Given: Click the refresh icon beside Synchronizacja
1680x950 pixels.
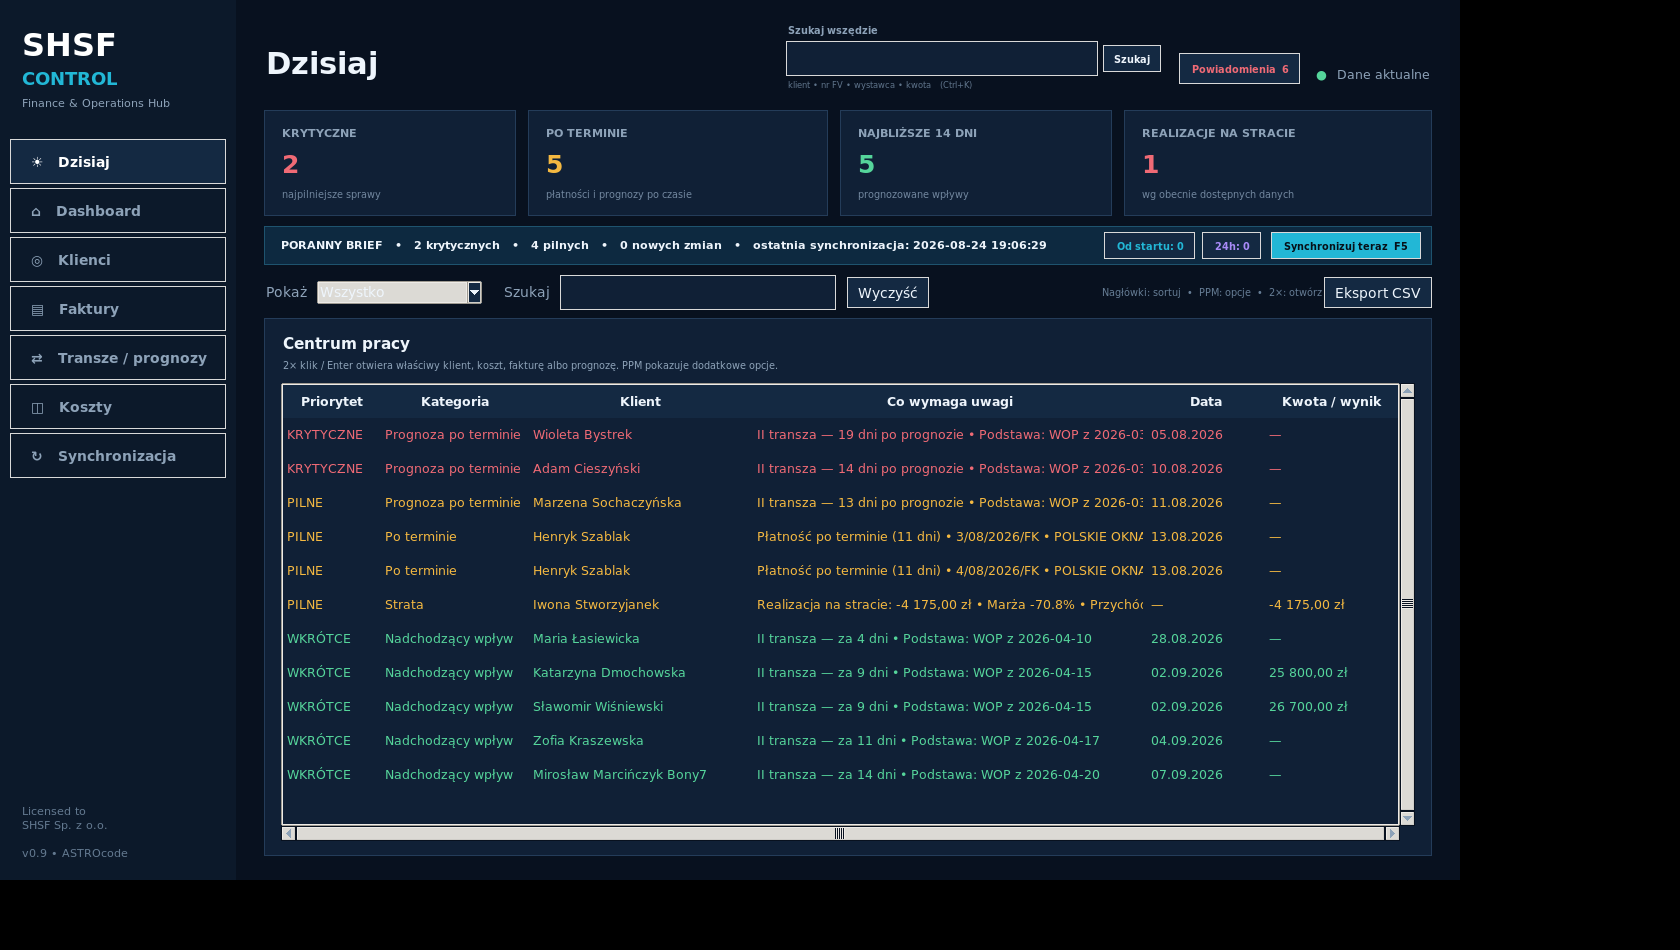Looking at the screenshot, I should 37,456.
